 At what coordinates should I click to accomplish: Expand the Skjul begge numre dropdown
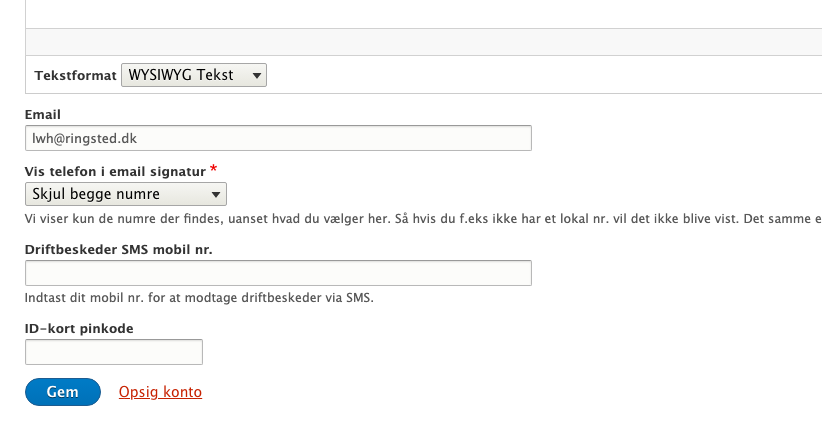pyautogui.click(x=125, y=194)
